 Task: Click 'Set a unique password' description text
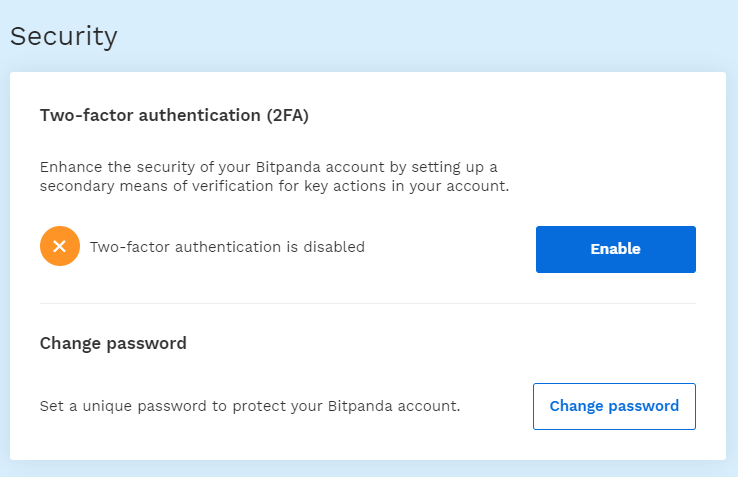coord(250,406)
